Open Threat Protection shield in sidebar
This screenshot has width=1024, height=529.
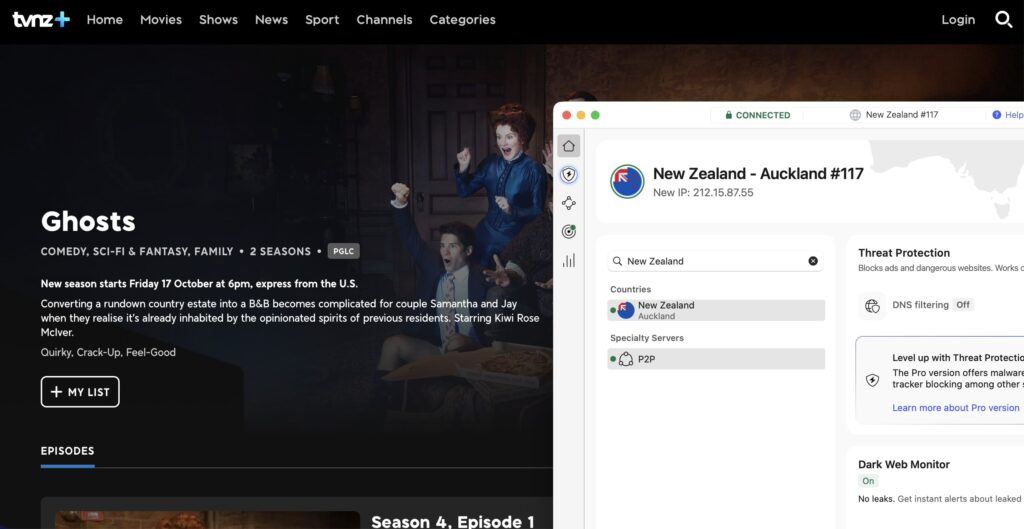(569, 175)
